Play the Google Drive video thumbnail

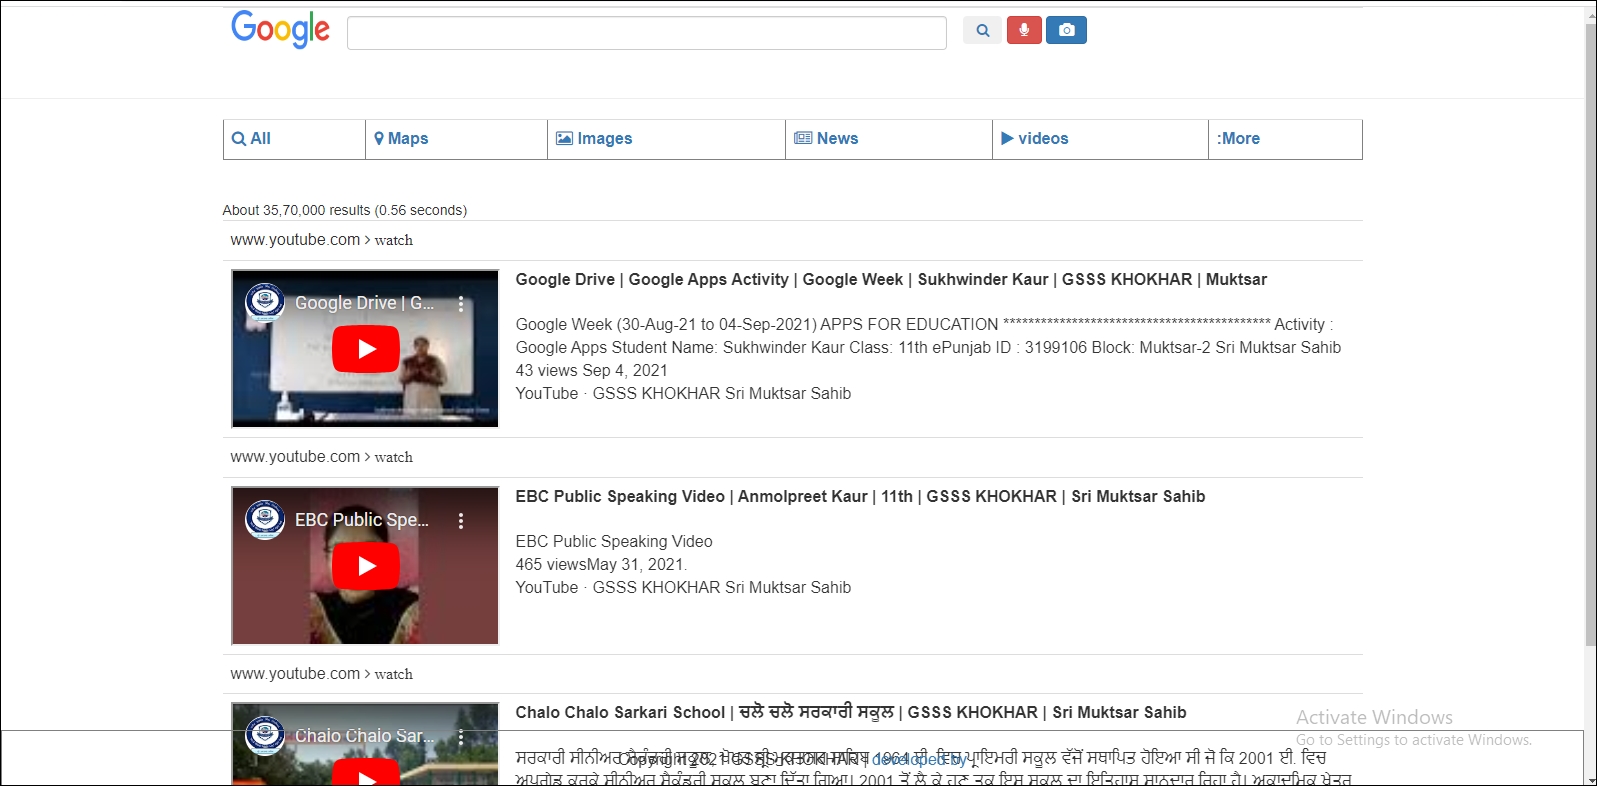366,349
